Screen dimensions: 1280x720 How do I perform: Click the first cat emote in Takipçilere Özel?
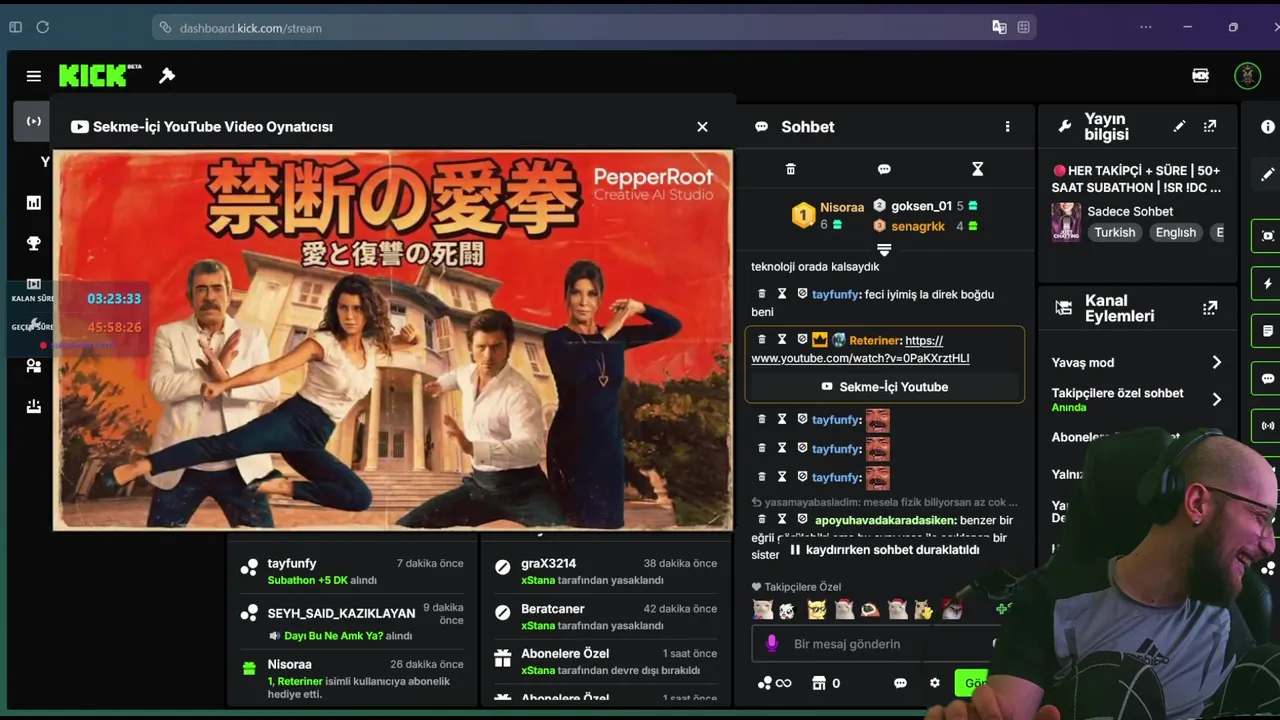pyautogui.click(x=762, y=609)
